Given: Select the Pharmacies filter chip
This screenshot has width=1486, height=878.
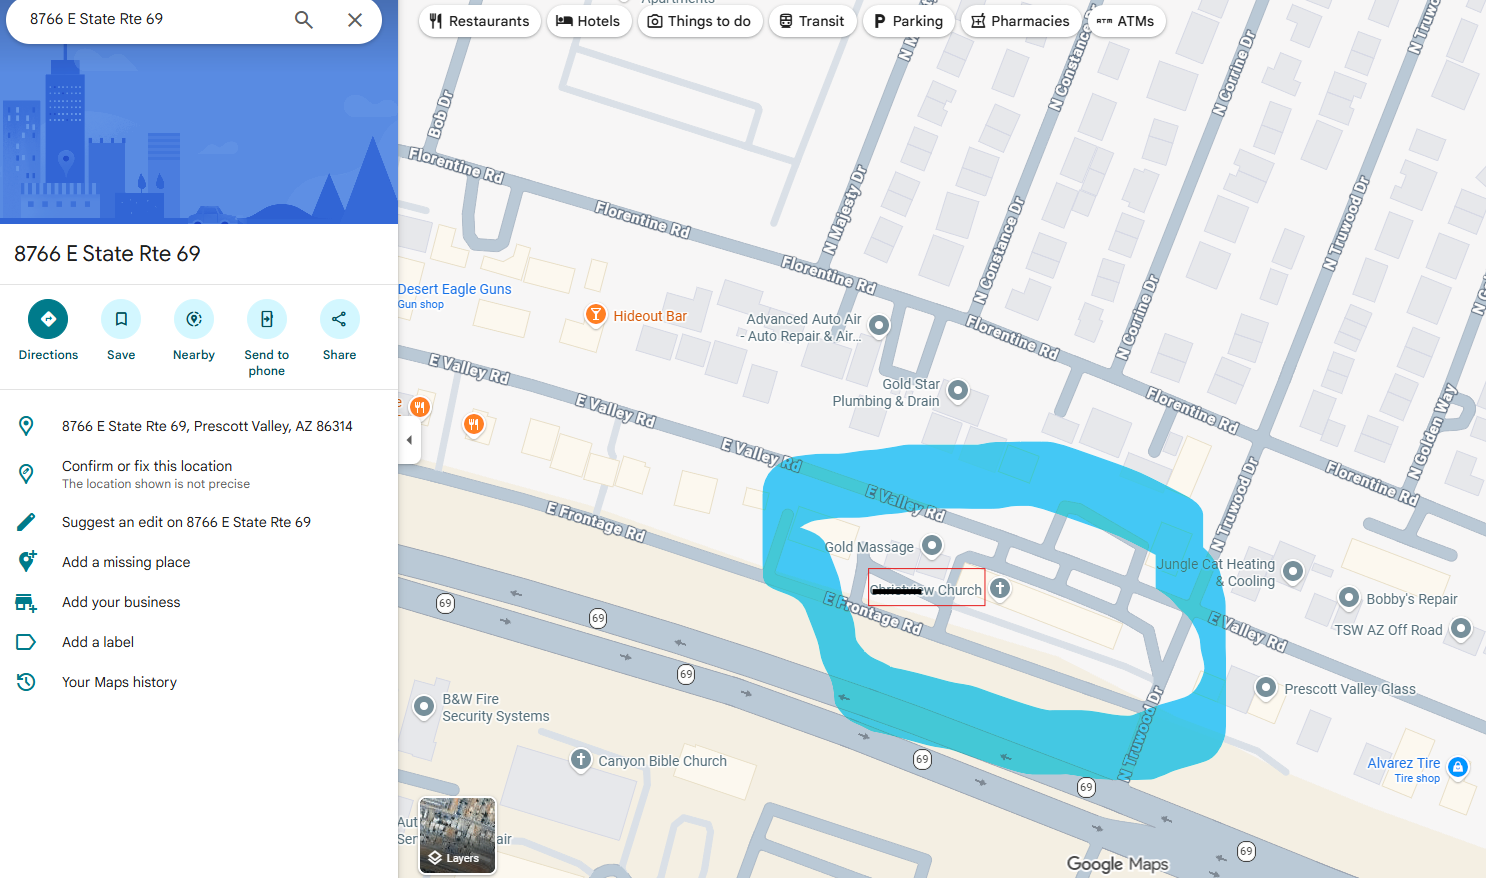Looking at the screenshot, I should (1021, 21).
